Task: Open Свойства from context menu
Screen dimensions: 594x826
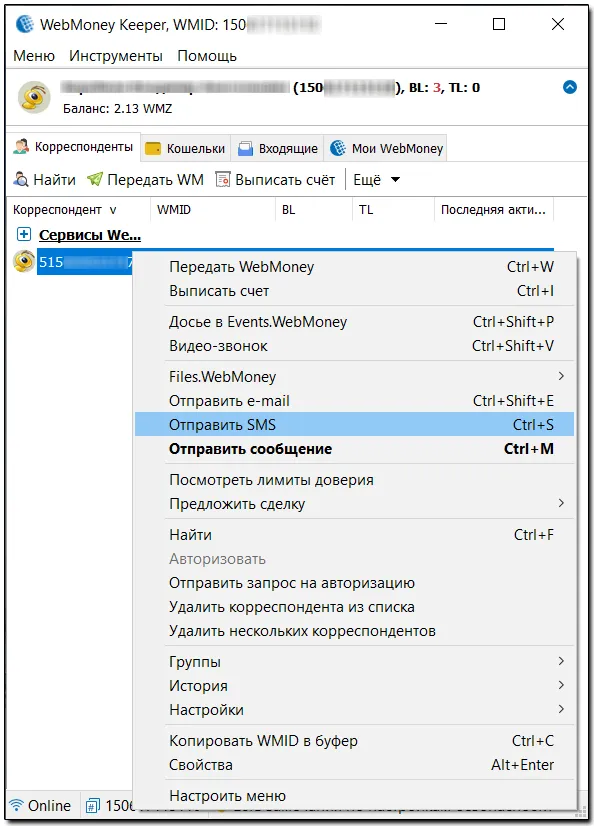Action: click(x=354, y=764)
